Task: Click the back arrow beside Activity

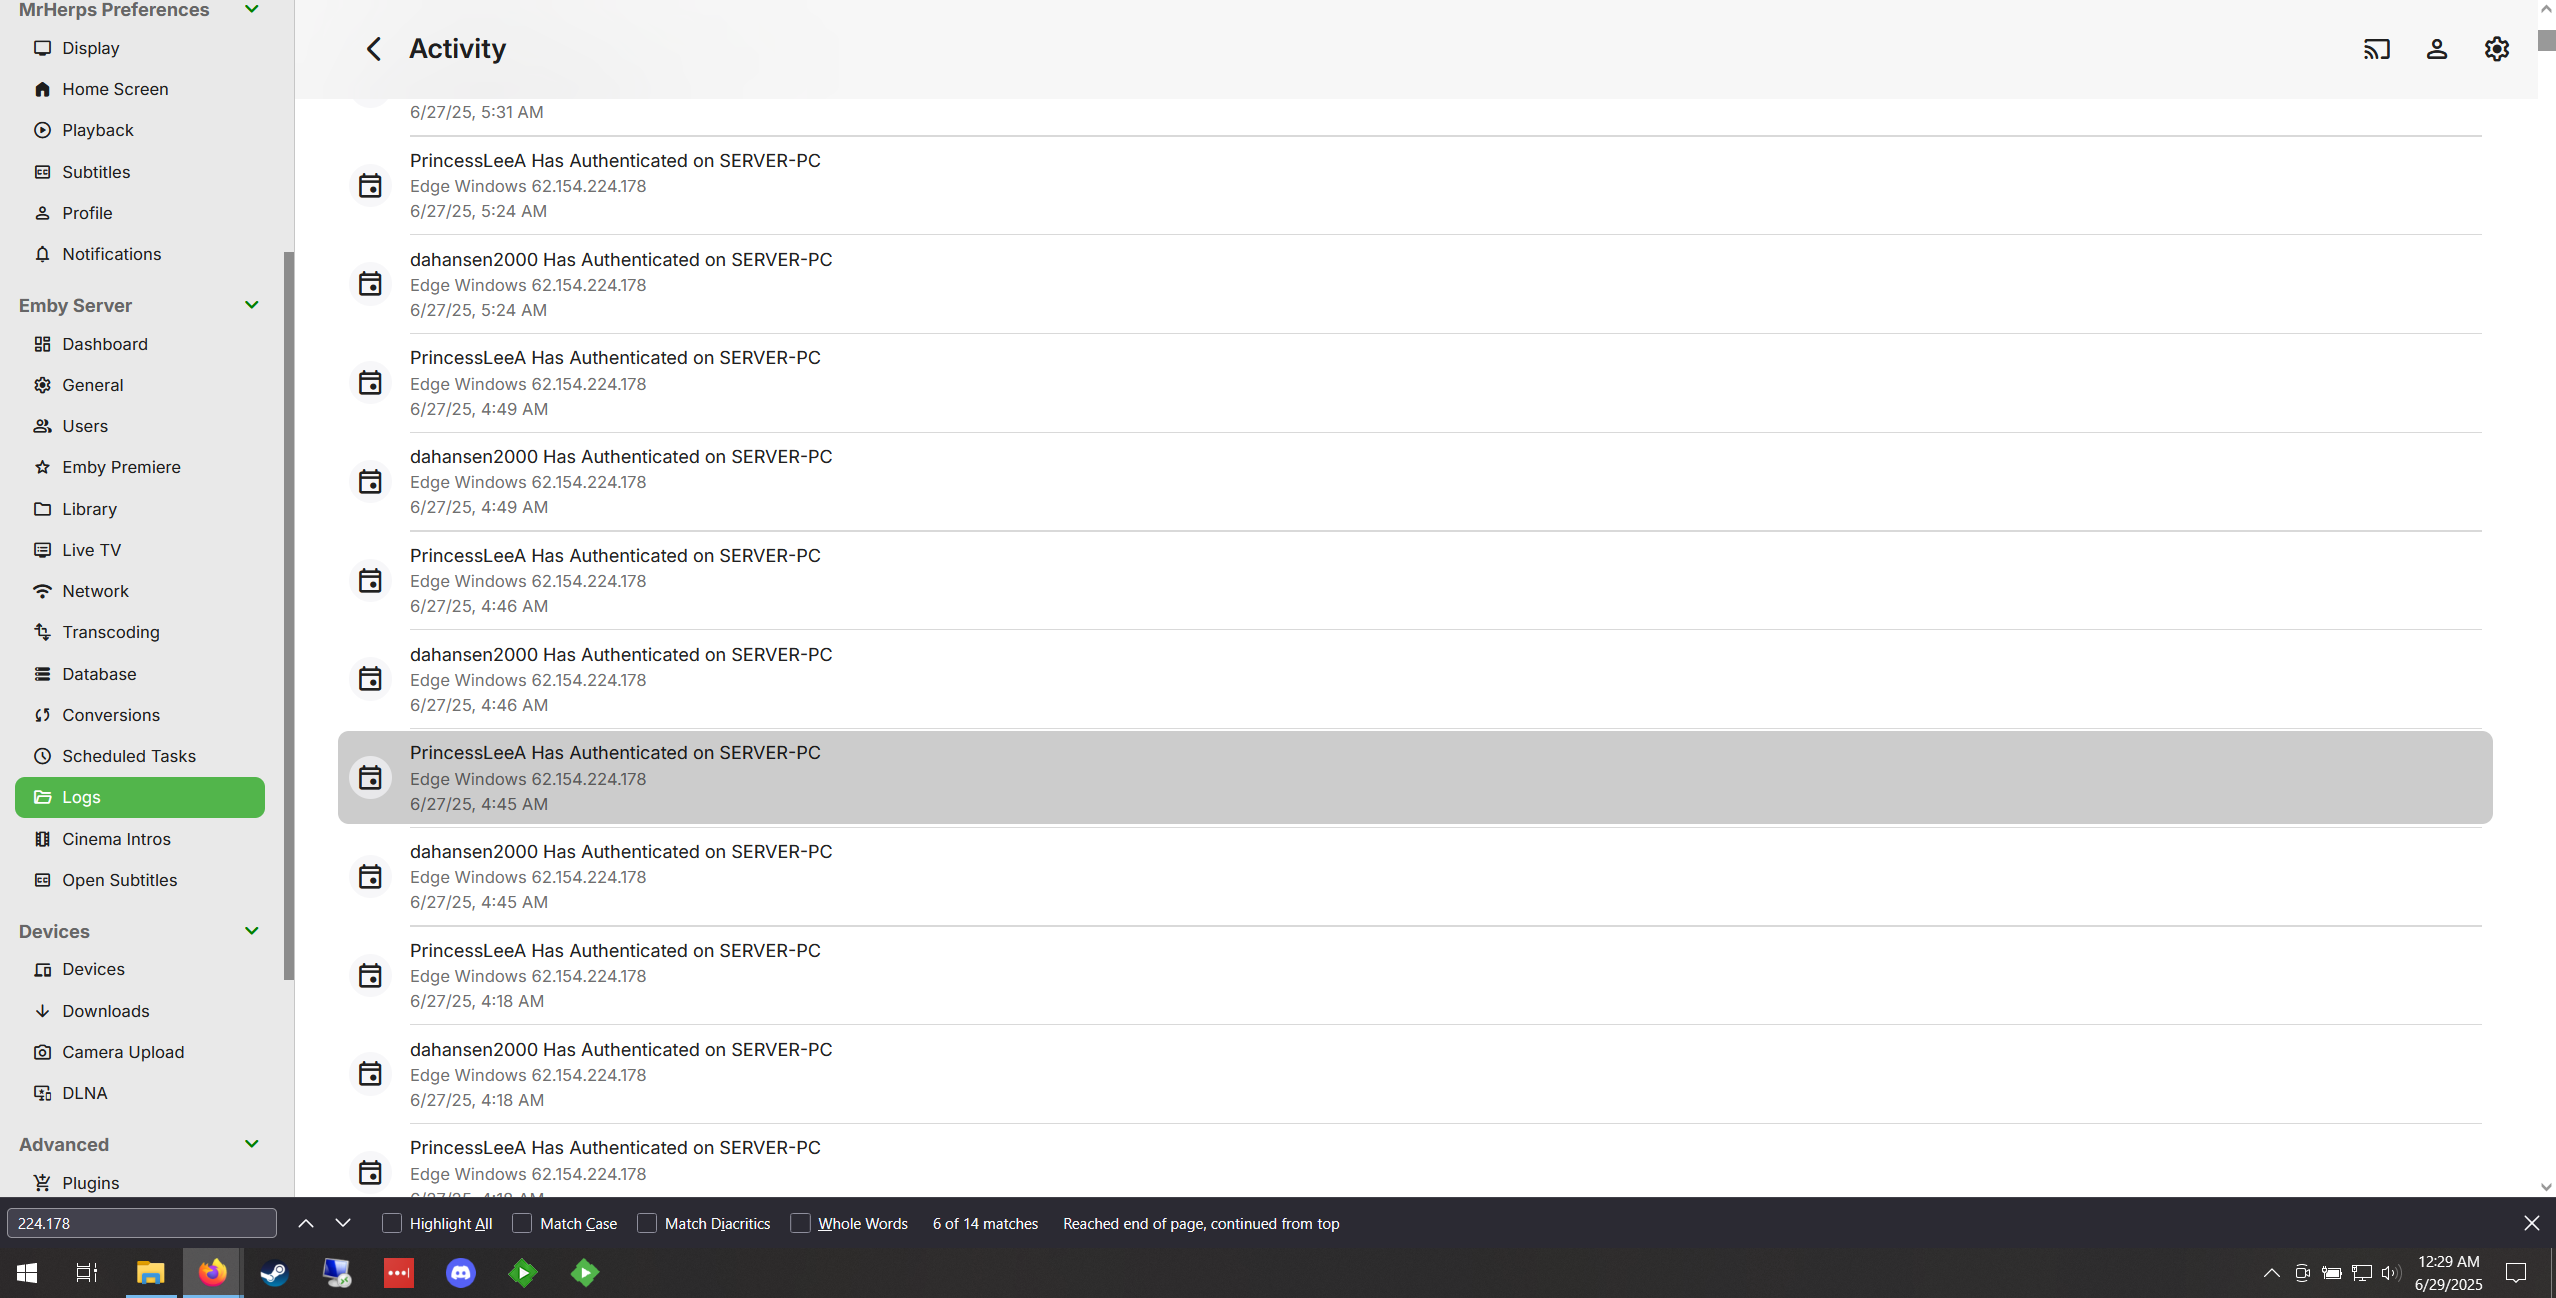Action: (374, 49)
